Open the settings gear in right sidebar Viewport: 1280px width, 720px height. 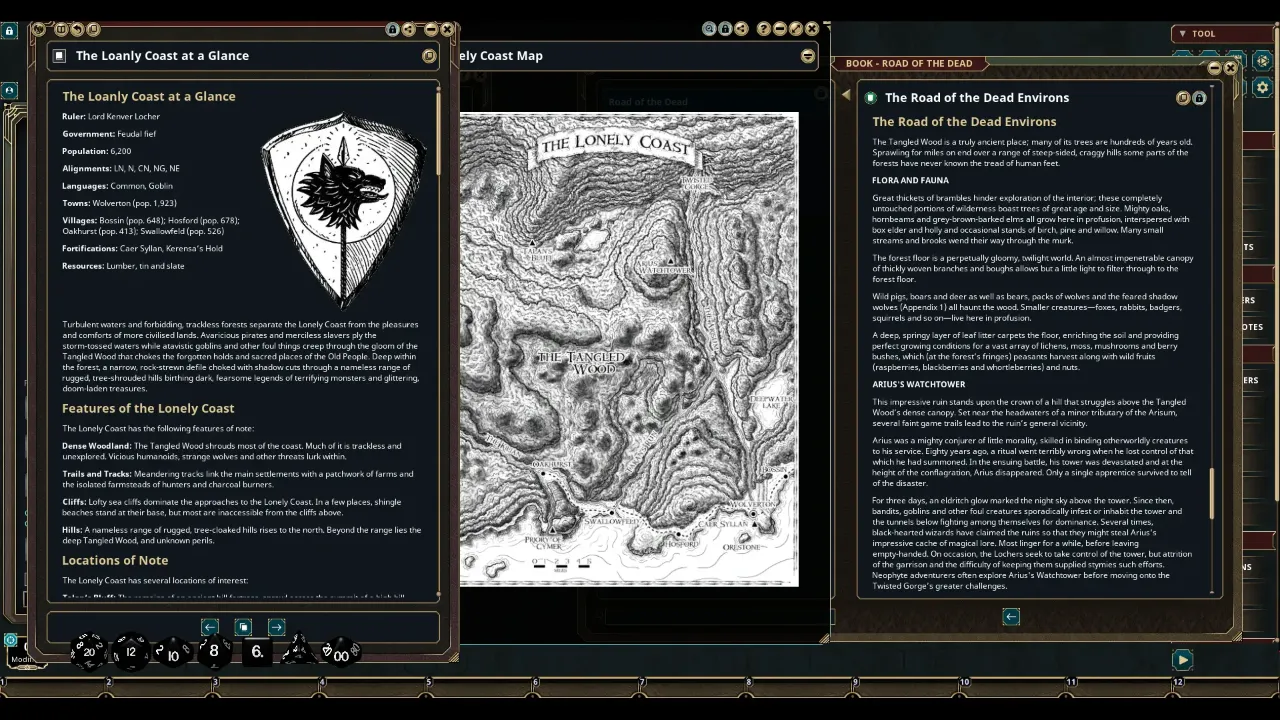click(x=1262, y=88)
